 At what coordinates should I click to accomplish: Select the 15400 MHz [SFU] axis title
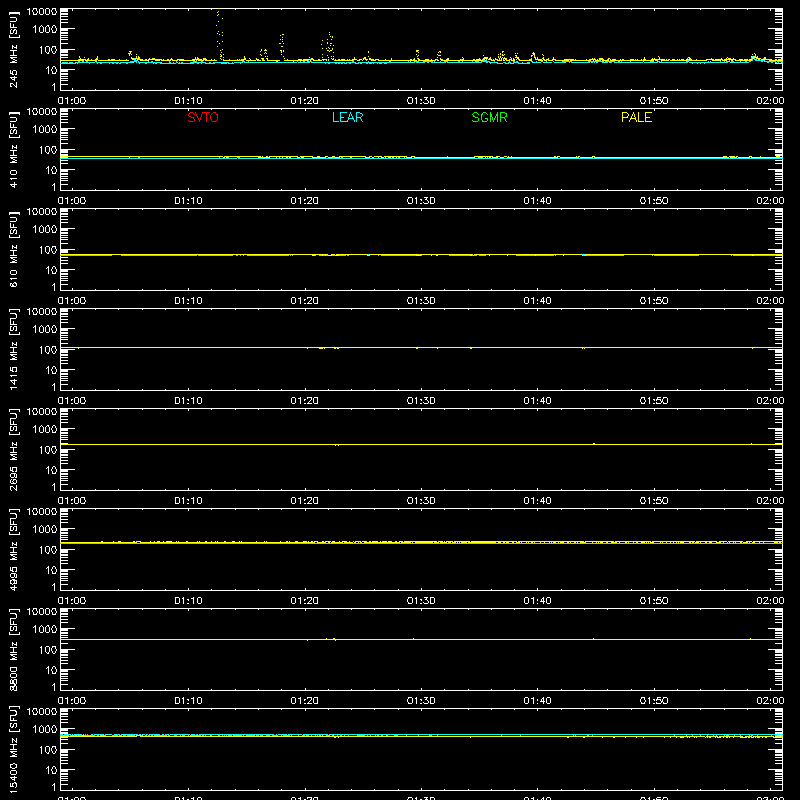click(x=14, y=749)
